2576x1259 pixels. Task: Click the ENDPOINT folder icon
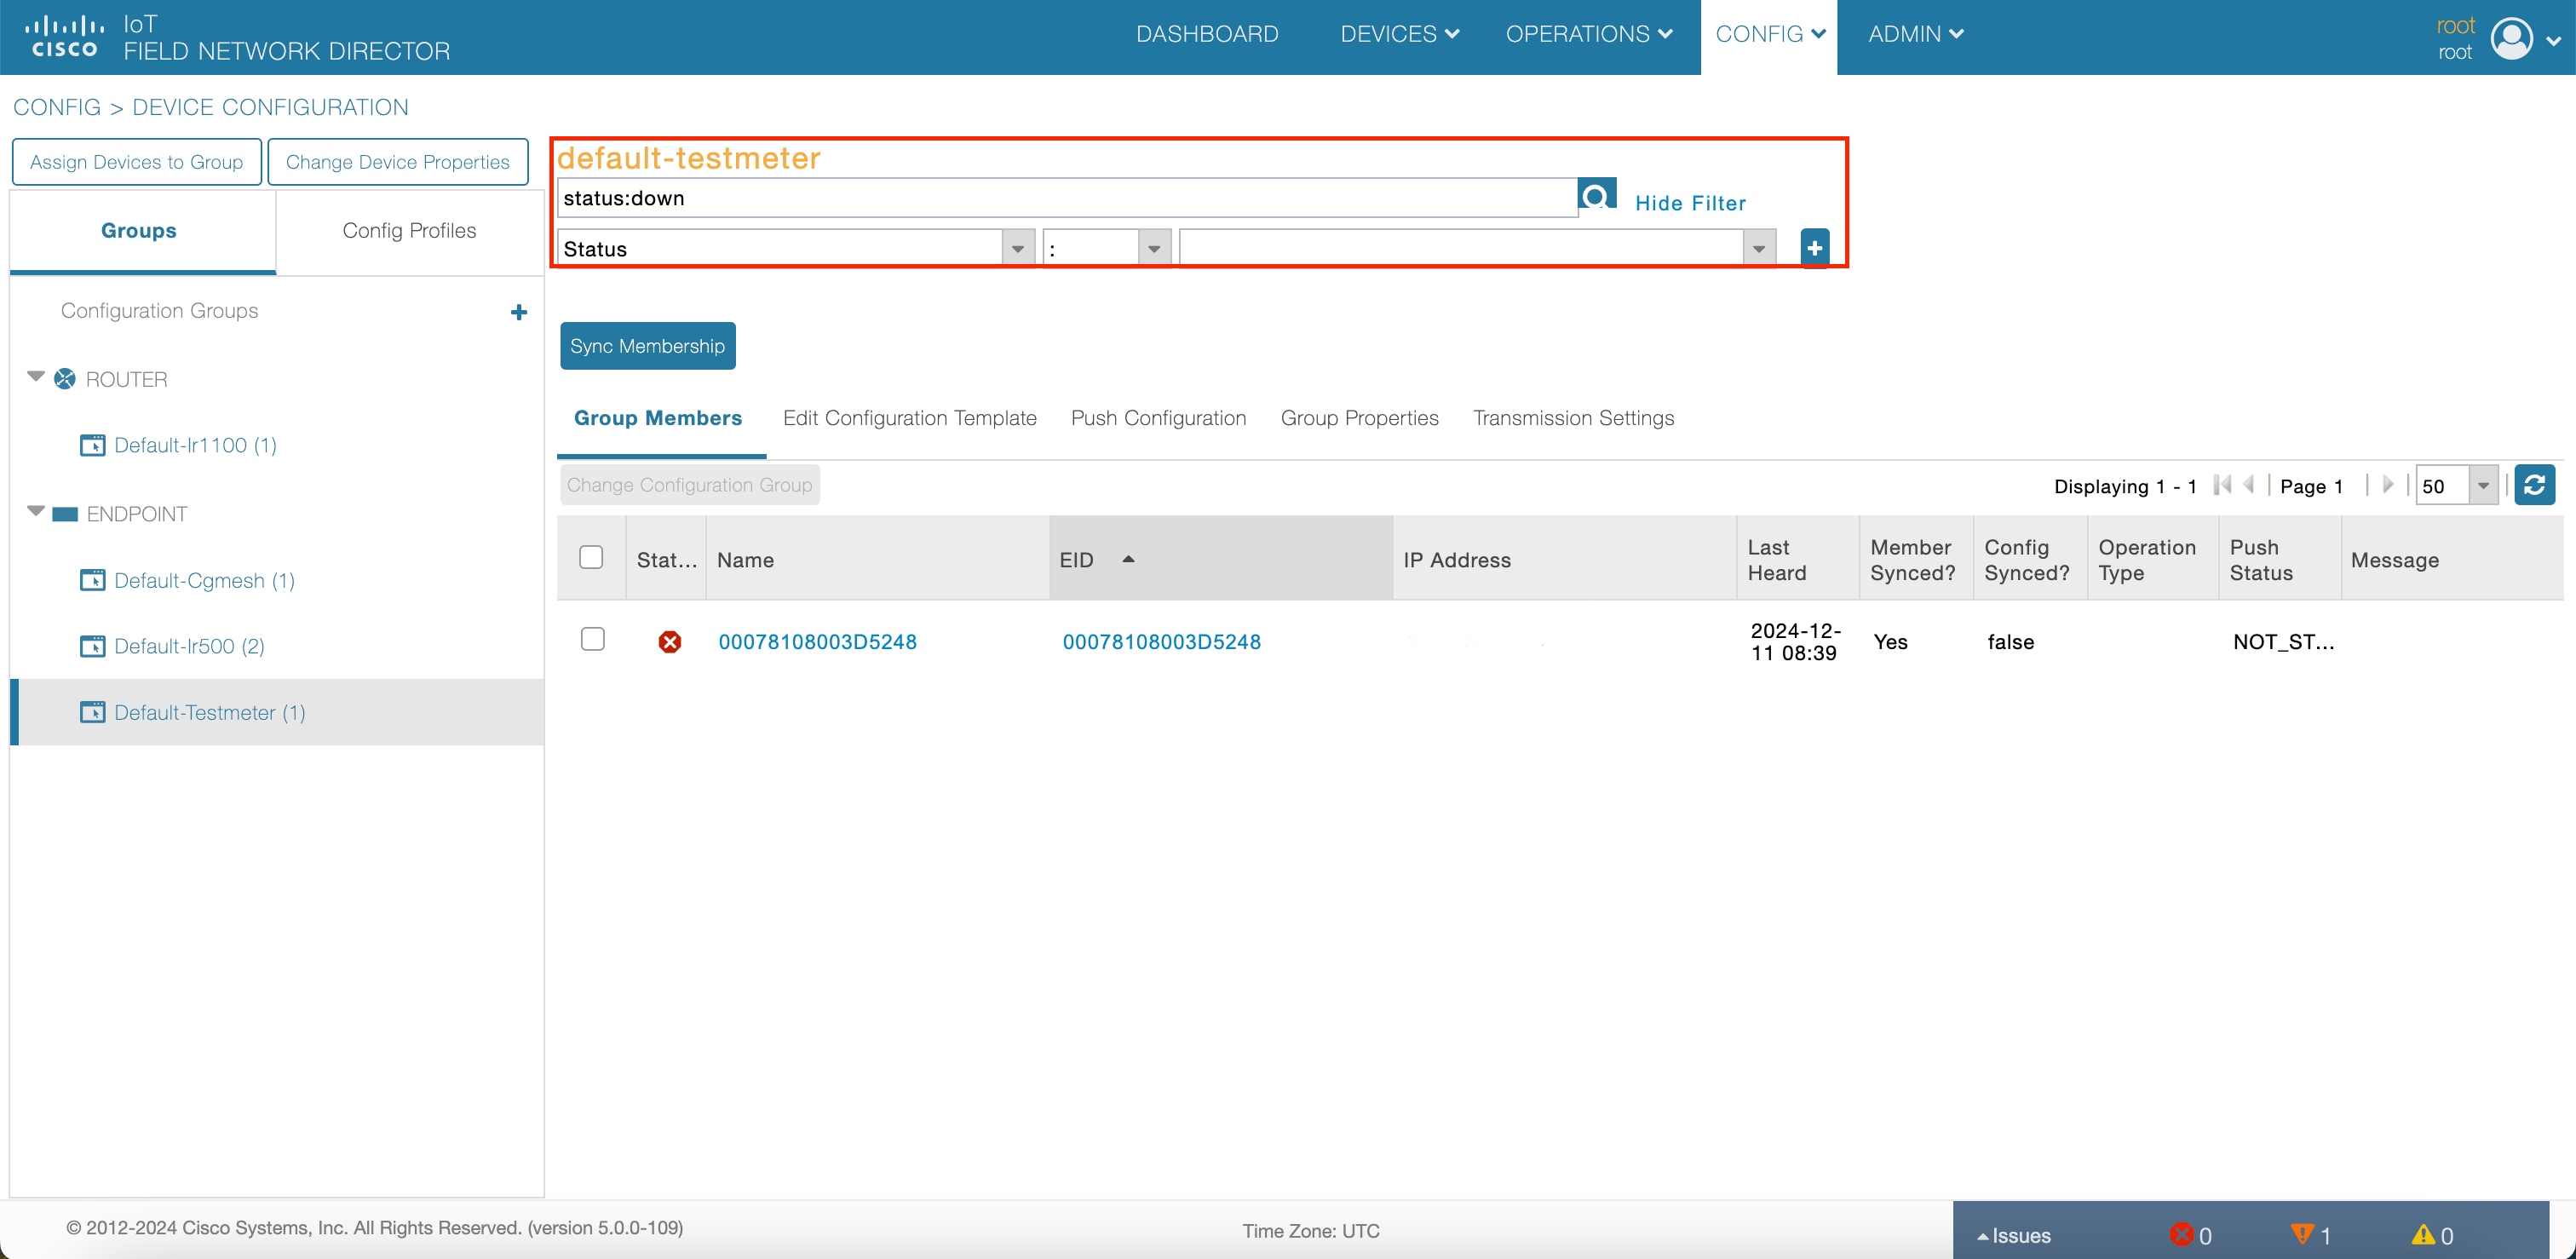click(x=65, y=514)
